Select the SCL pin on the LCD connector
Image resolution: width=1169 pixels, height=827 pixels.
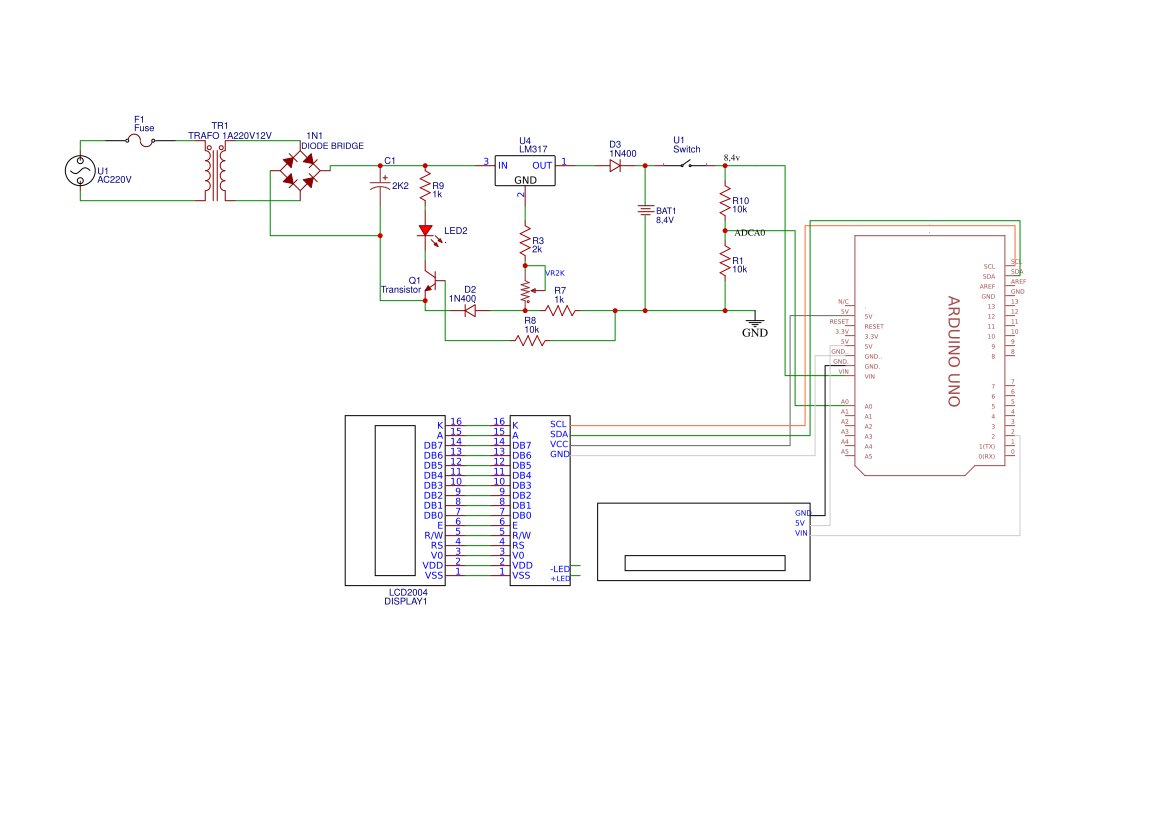pos(556,423)
